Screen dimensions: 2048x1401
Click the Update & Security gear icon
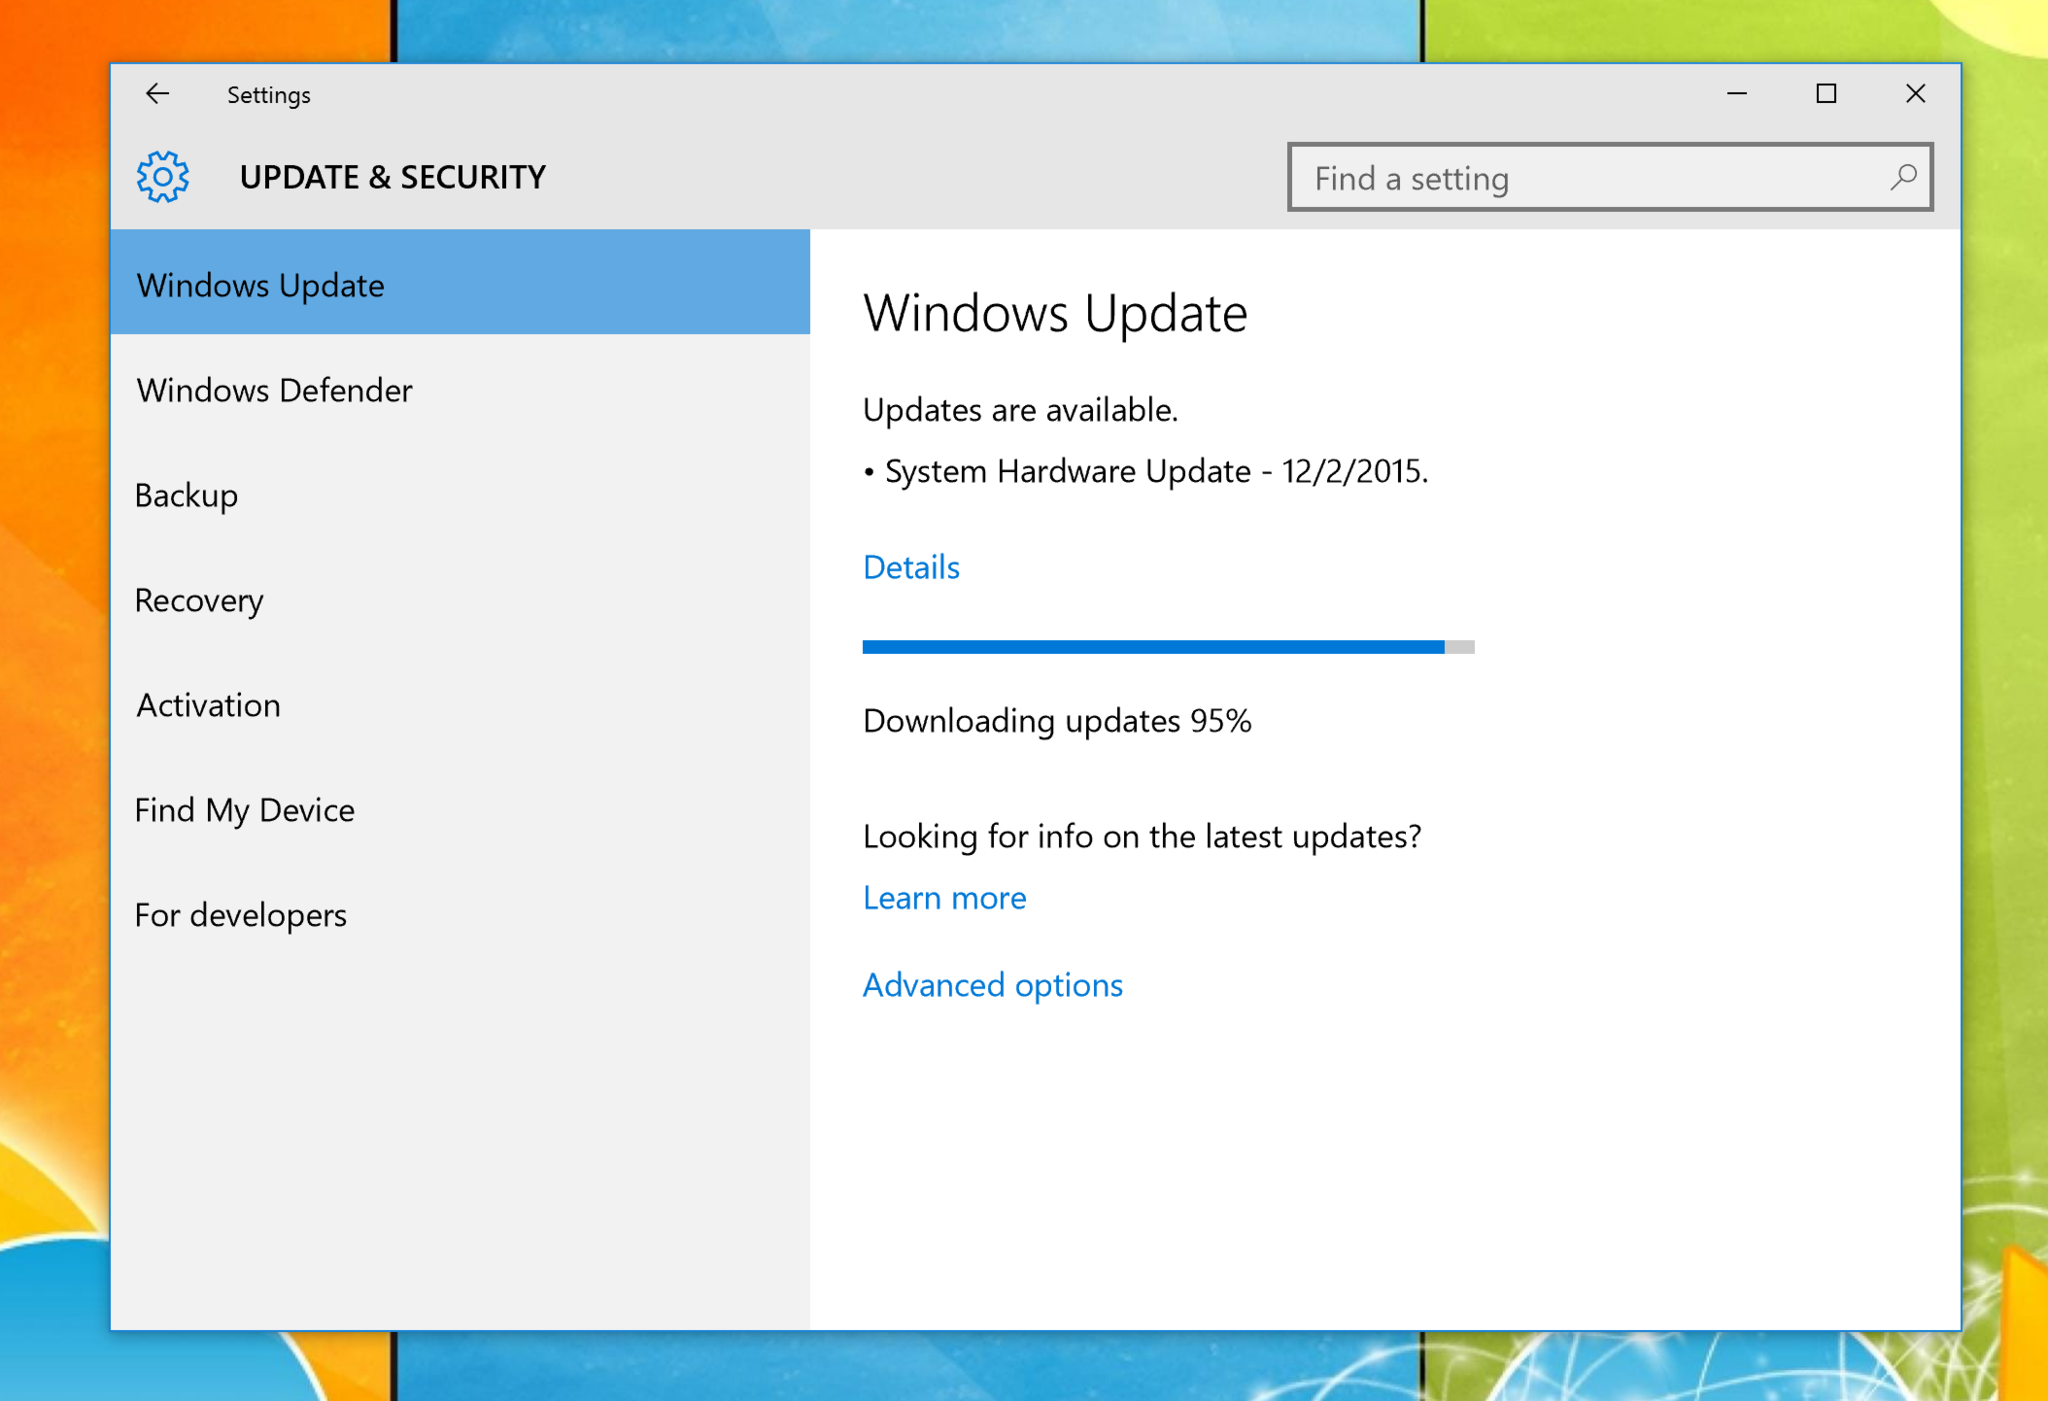click(165, 176)
